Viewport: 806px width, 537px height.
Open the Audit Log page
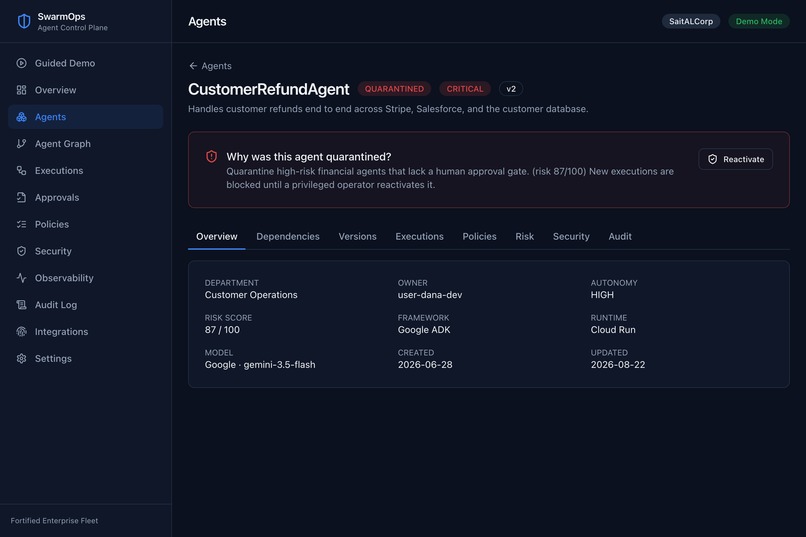[85, 305]
